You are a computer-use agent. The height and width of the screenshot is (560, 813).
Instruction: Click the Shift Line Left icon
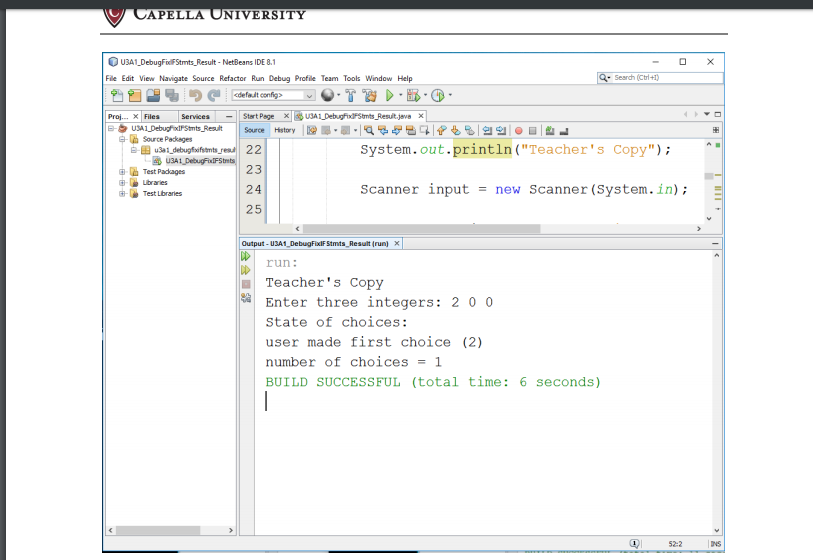[x=487, y=130]
